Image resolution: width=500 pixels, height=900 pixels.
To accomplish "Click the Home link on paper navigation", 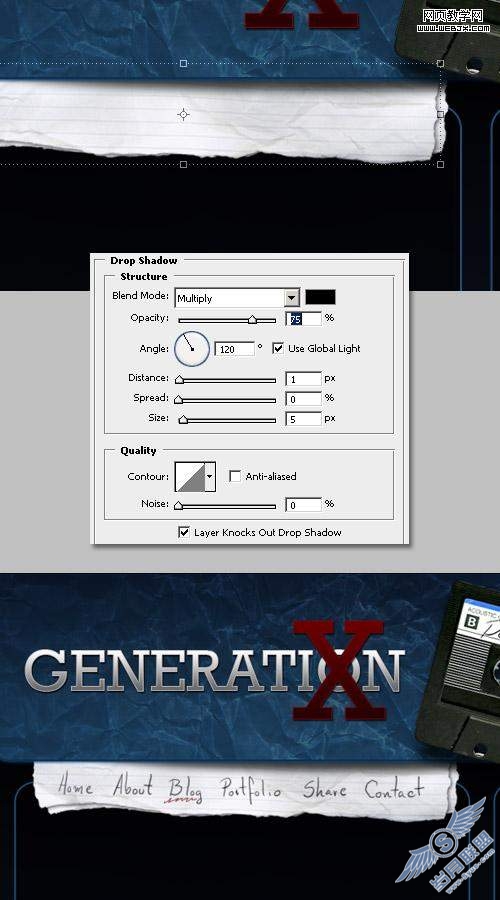I will pyautogui.click(x=75, y=785).
